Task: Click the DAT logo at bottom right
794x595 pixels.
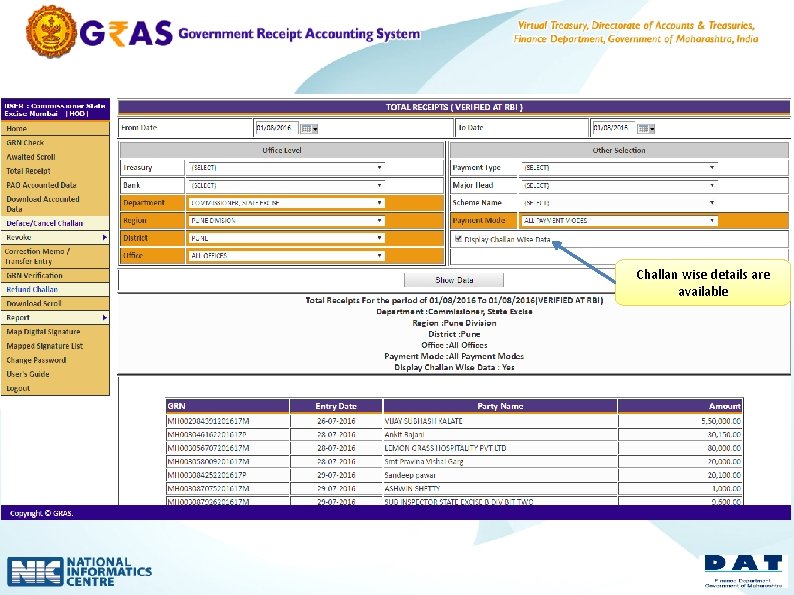Action: (743, 570)
